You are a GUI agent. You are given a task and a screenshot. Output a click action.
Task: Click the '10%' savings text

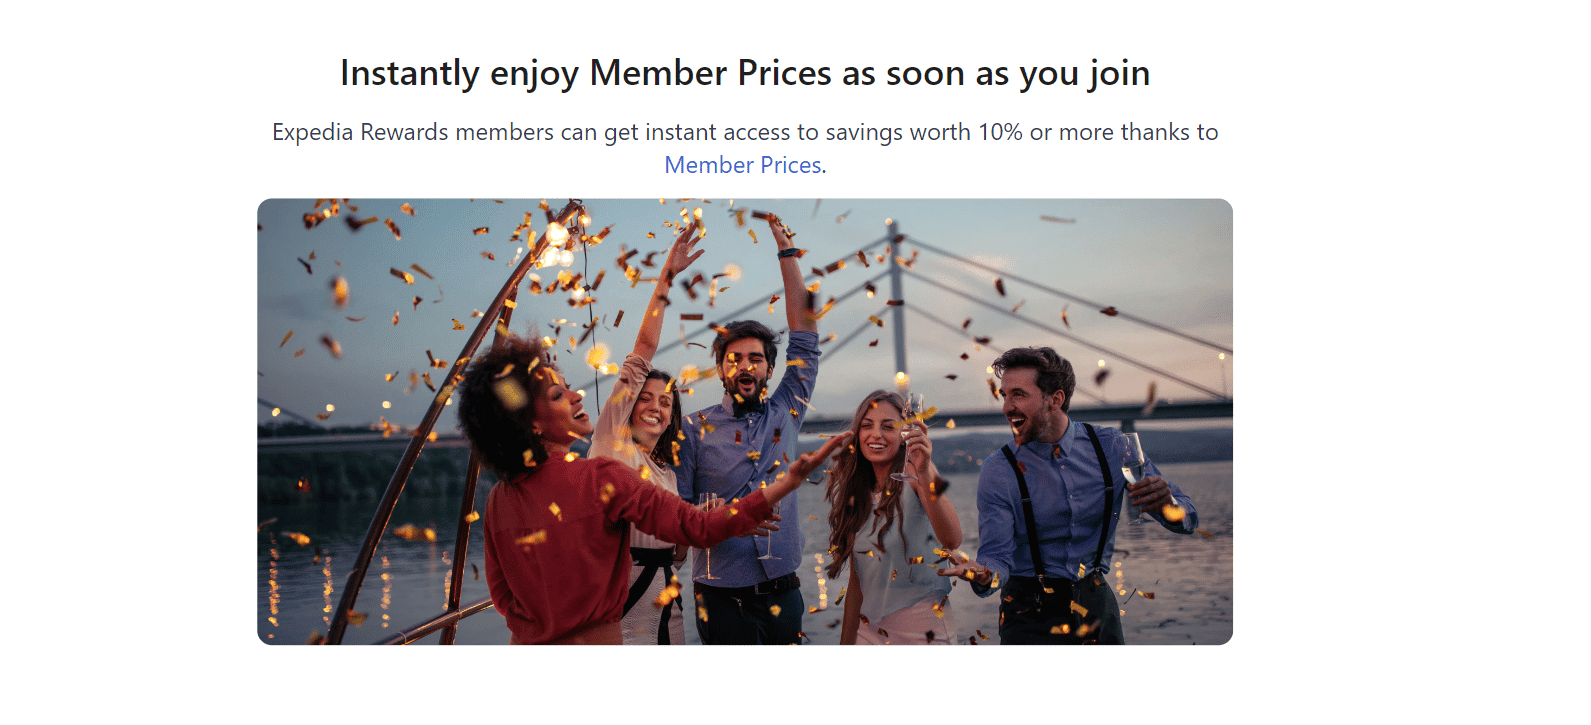tap(1000, 132)
